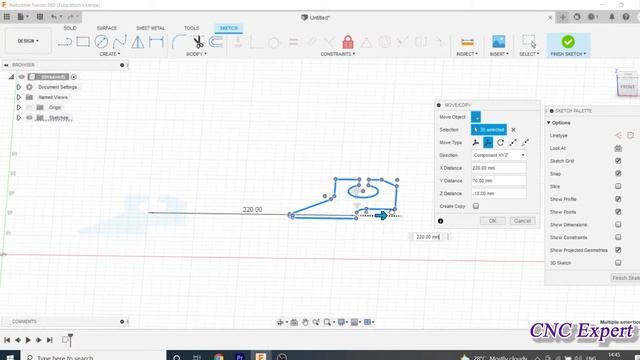Viewport: 640px width, 360px height.
Task: Select the Circle sketch tool
Action: [101, 42]
